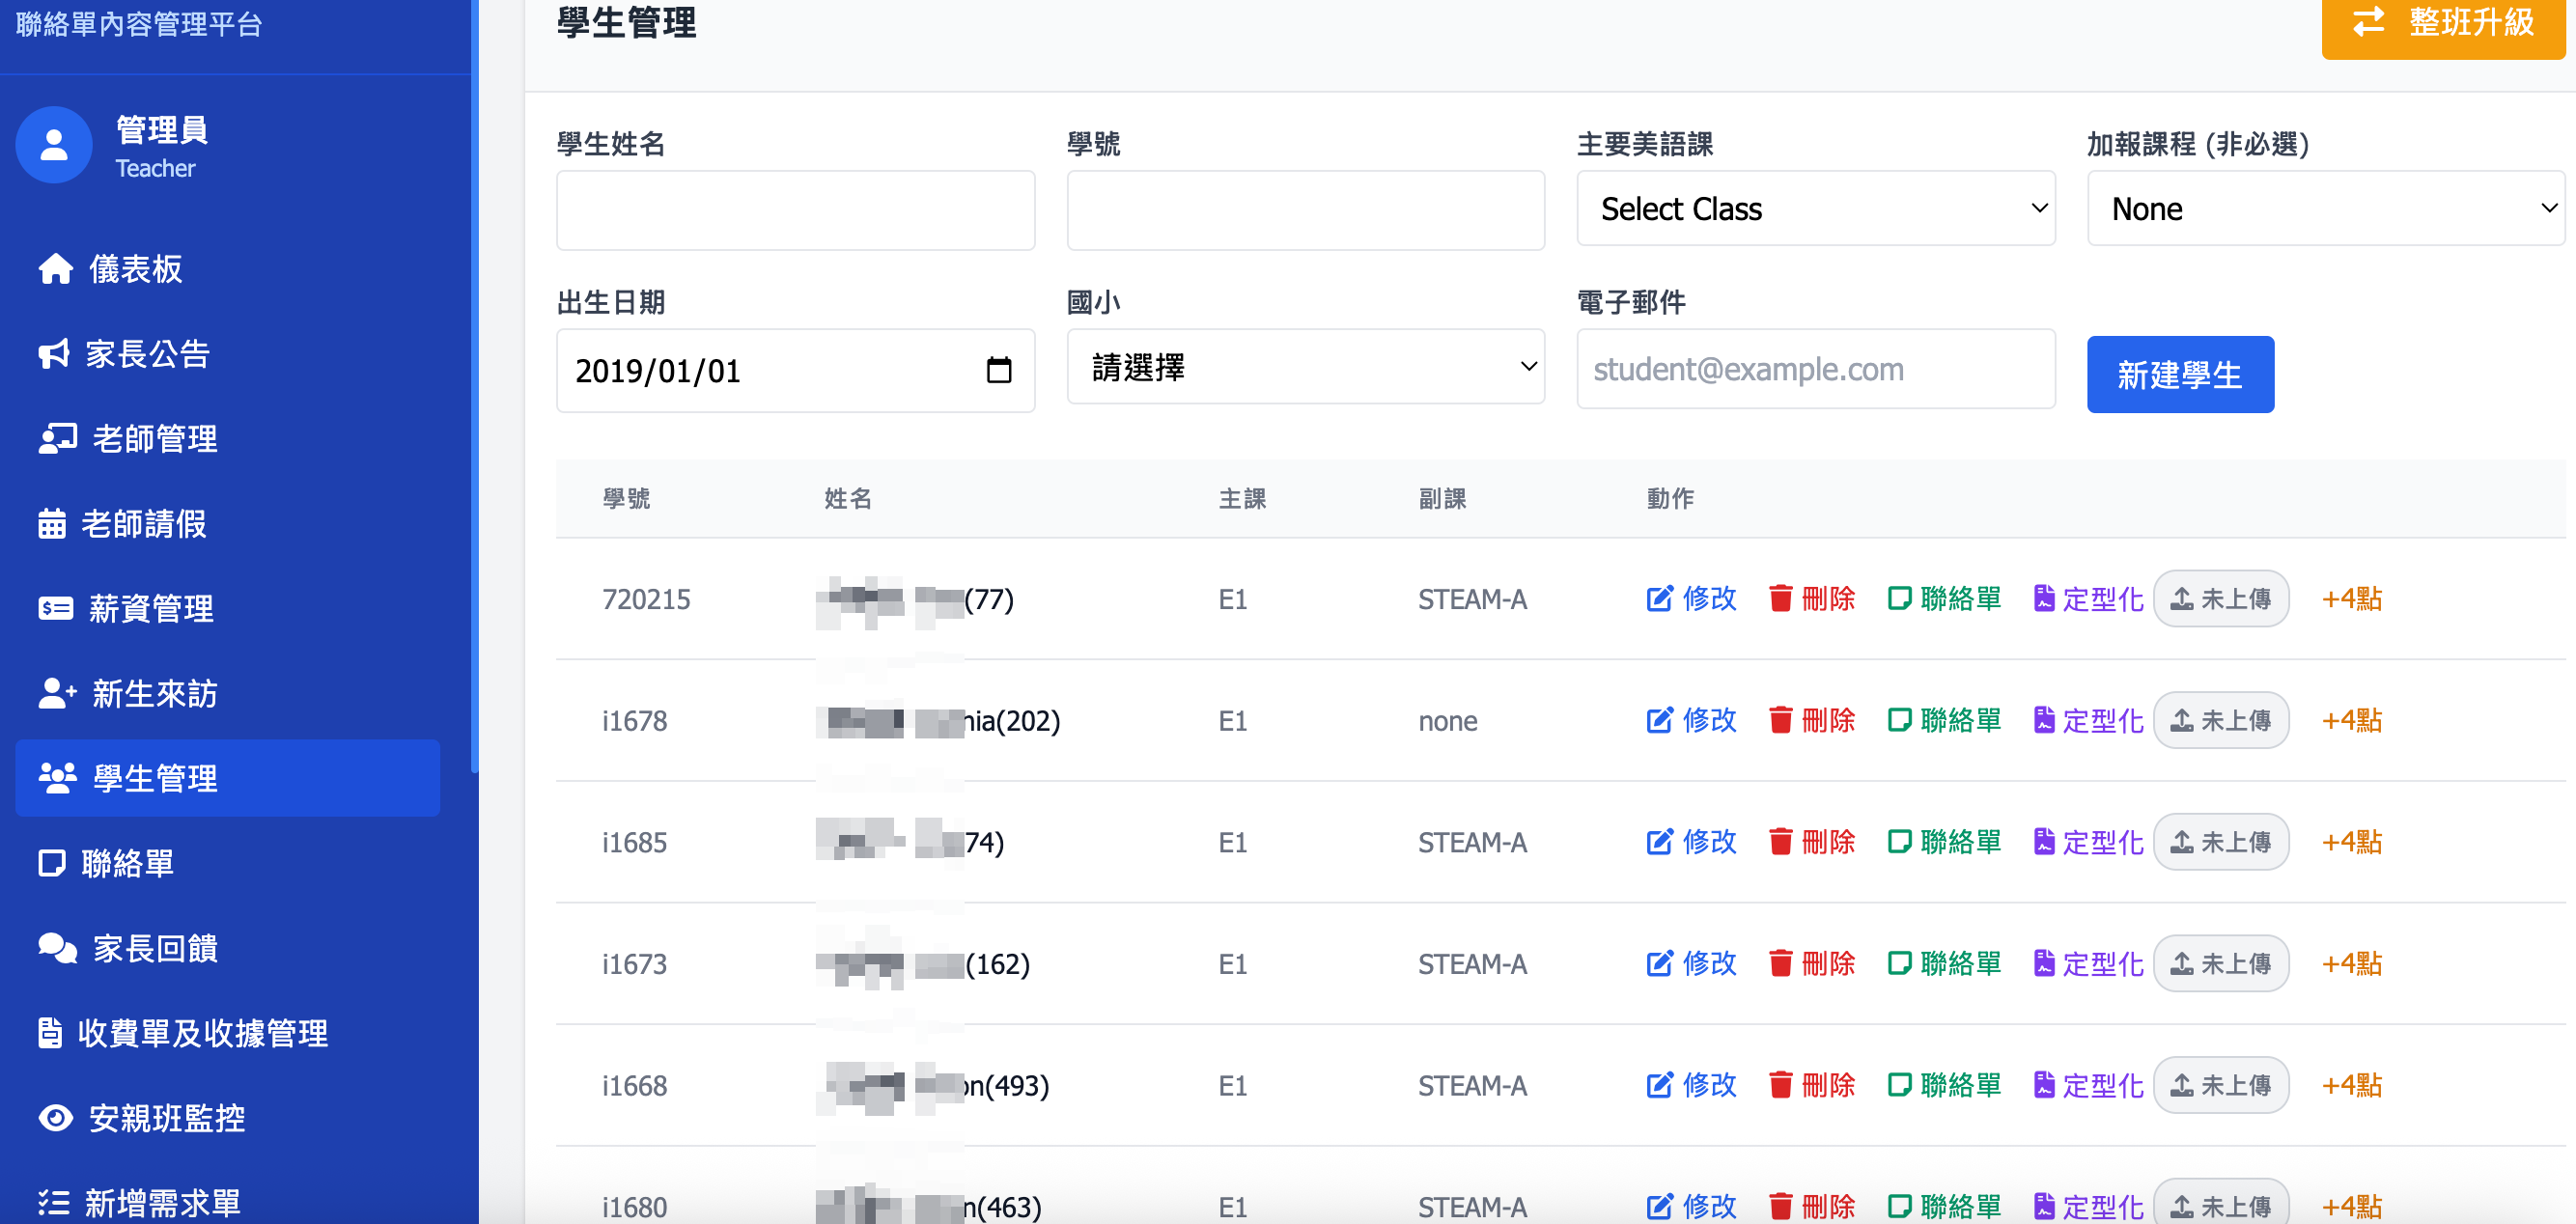Screen dimensions: 2576x1224
Task: Click 修改 edit for student i1673
Action: tap(1692, 964)
